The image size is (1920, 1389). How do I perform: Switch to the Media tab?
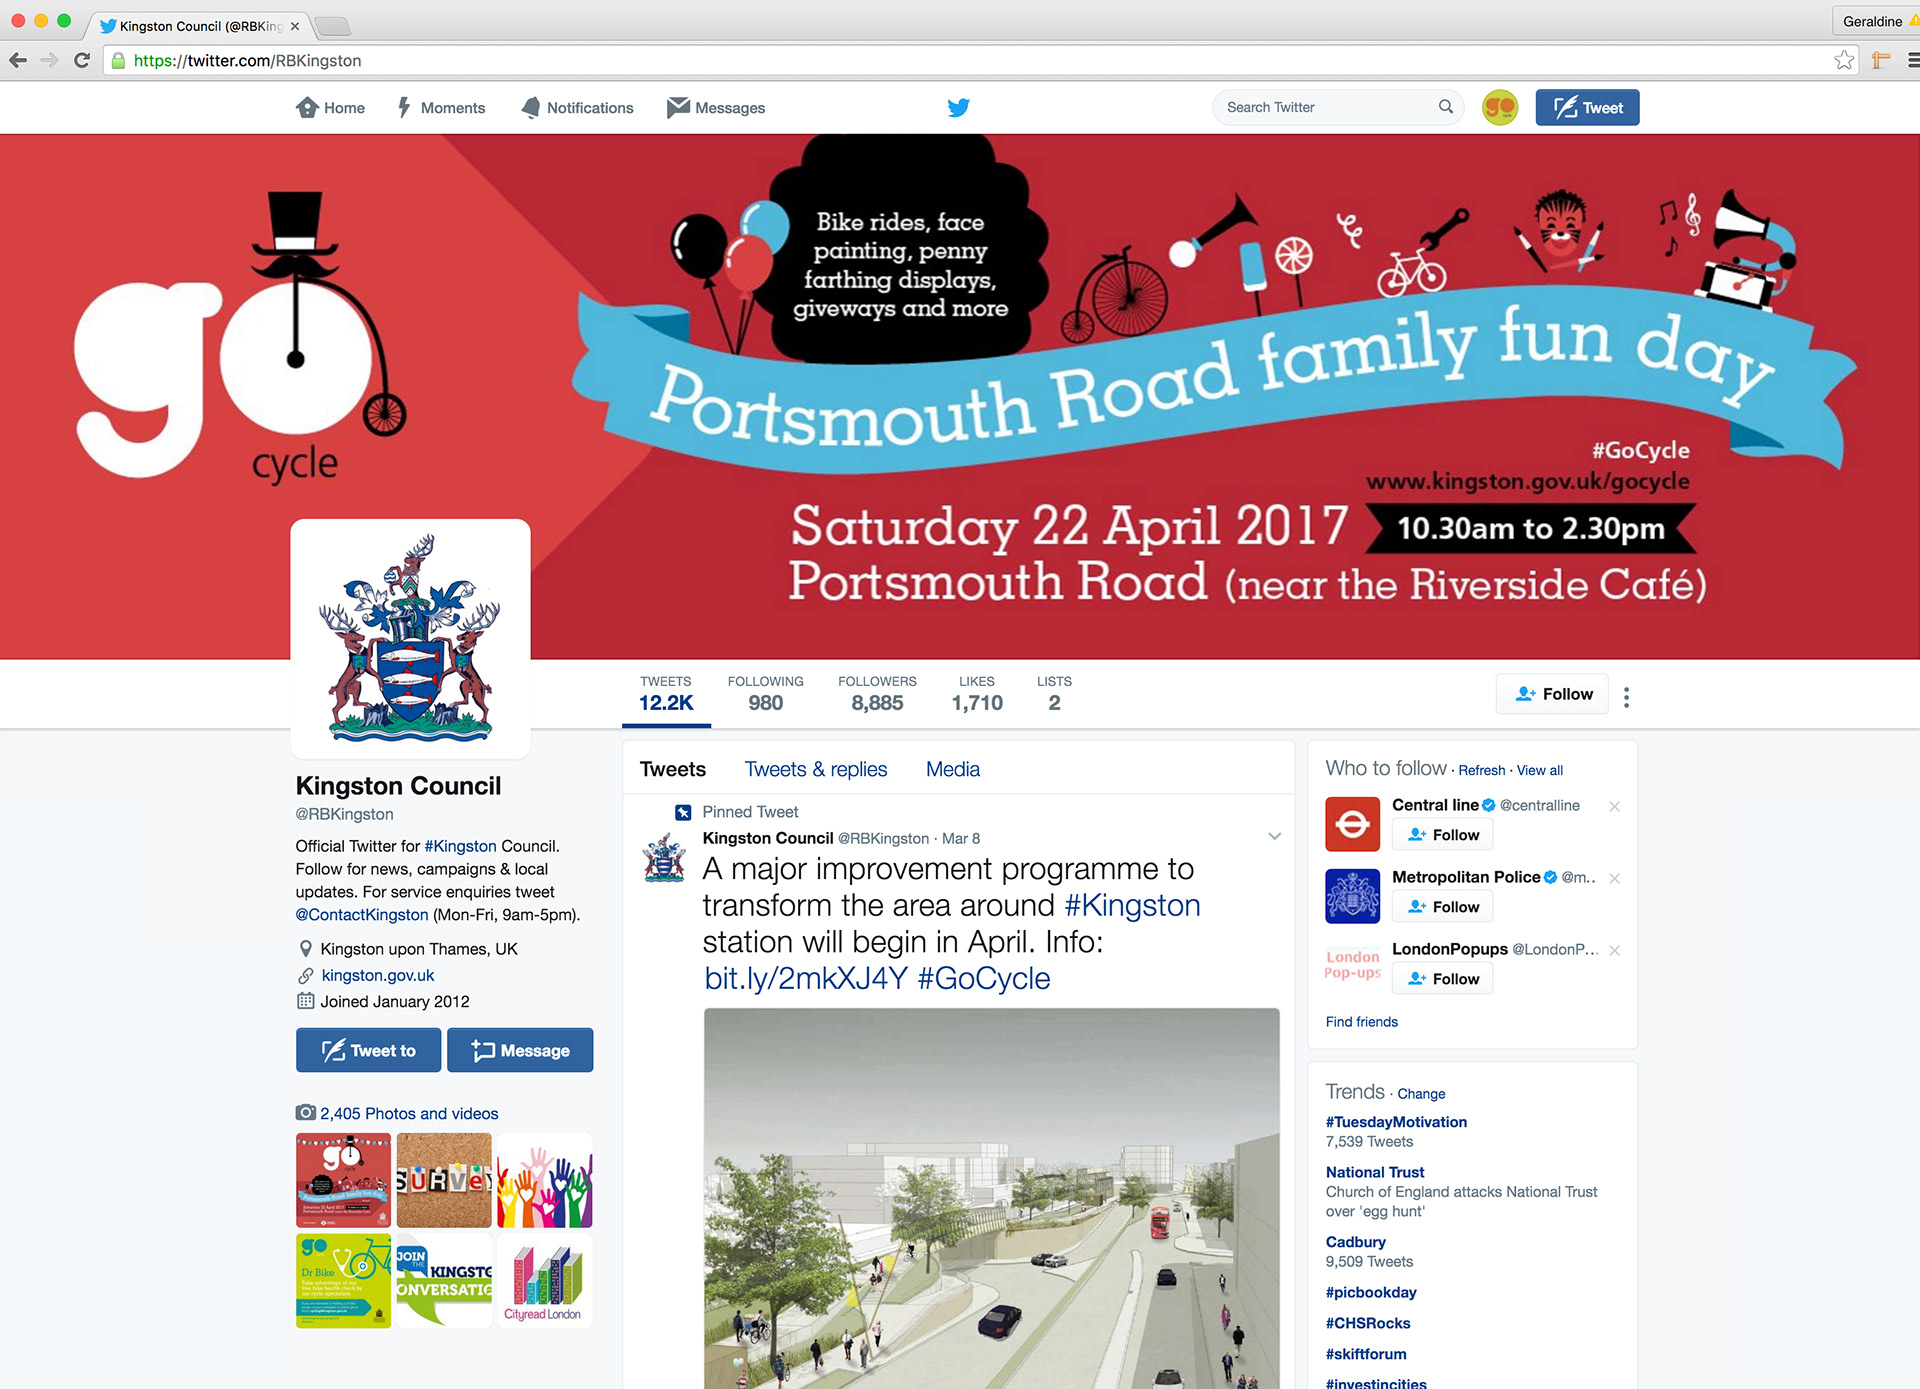click(x=952, y=769)
